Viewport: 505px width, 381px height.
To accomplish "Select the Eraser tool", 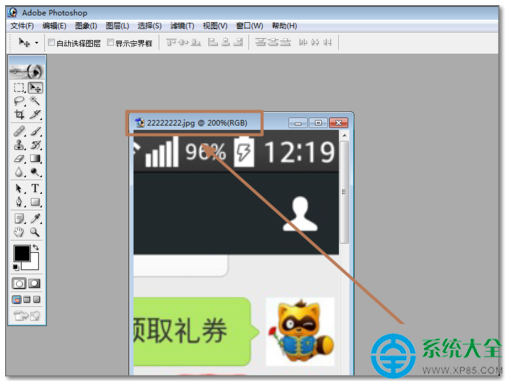I will (x=19, y=158).
